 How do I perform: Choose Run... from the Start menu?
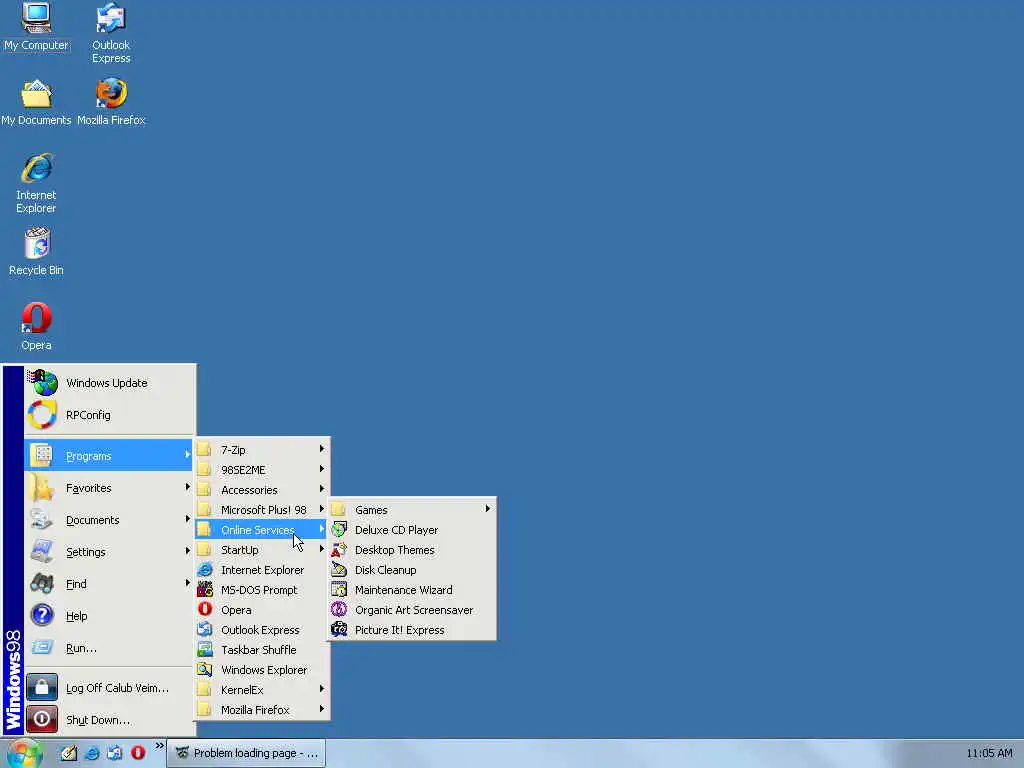110,648
